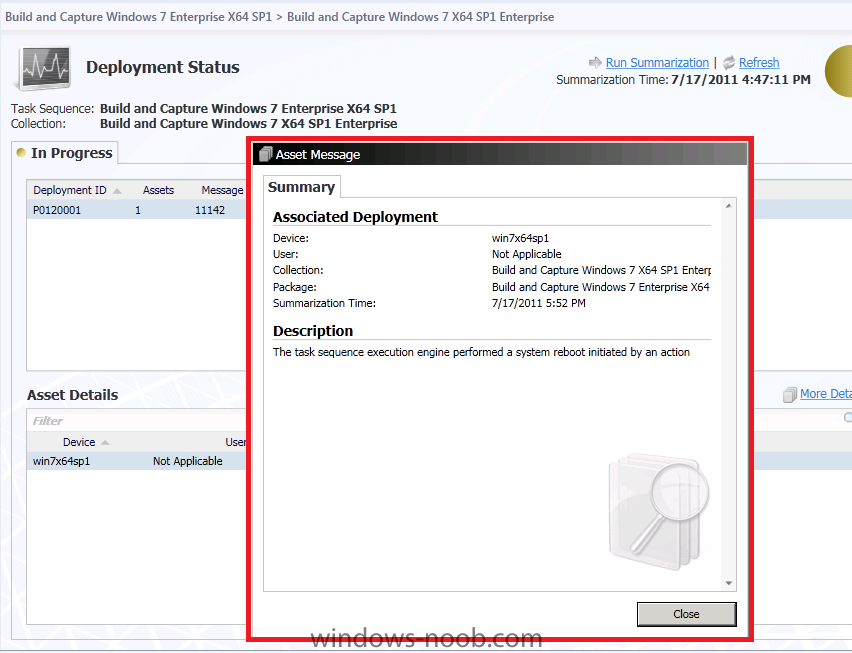Click the More Details pages icon
The image size is (852, 653).
click(790, 394)
